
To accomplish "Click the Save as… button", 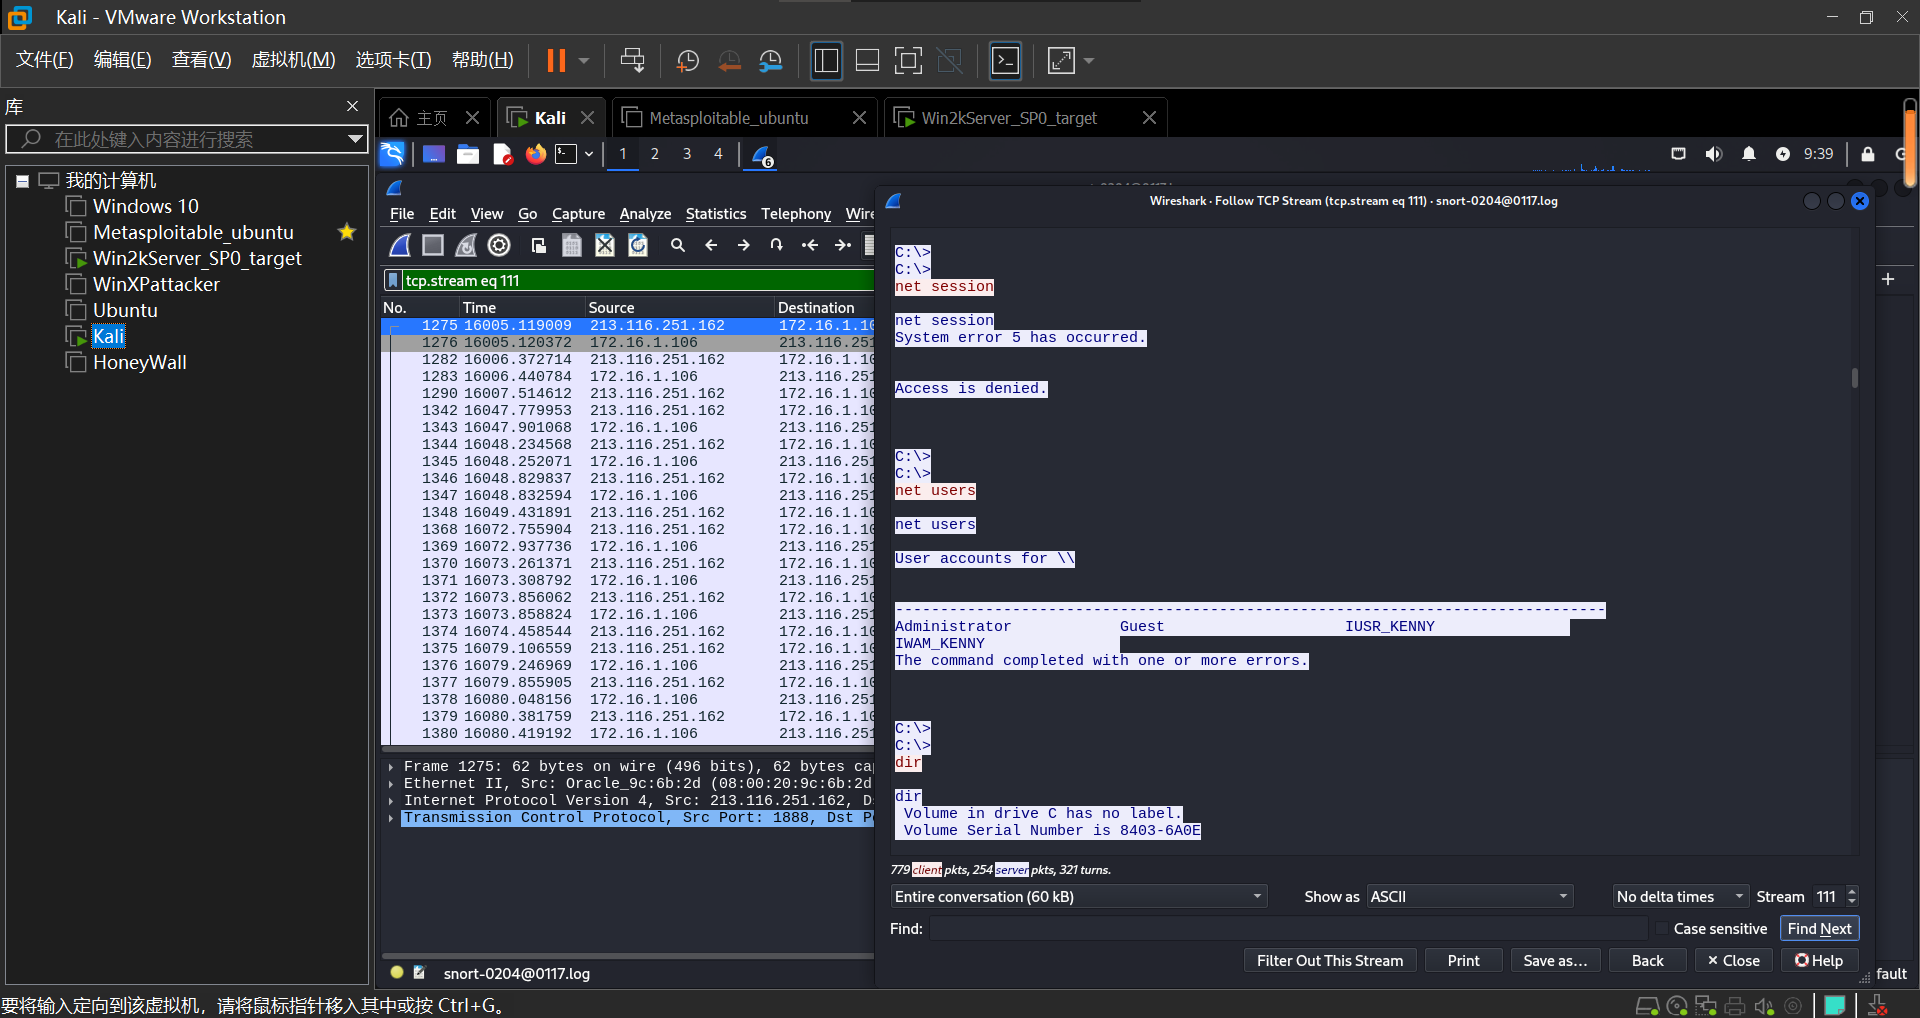I will tap(1554, 961).
